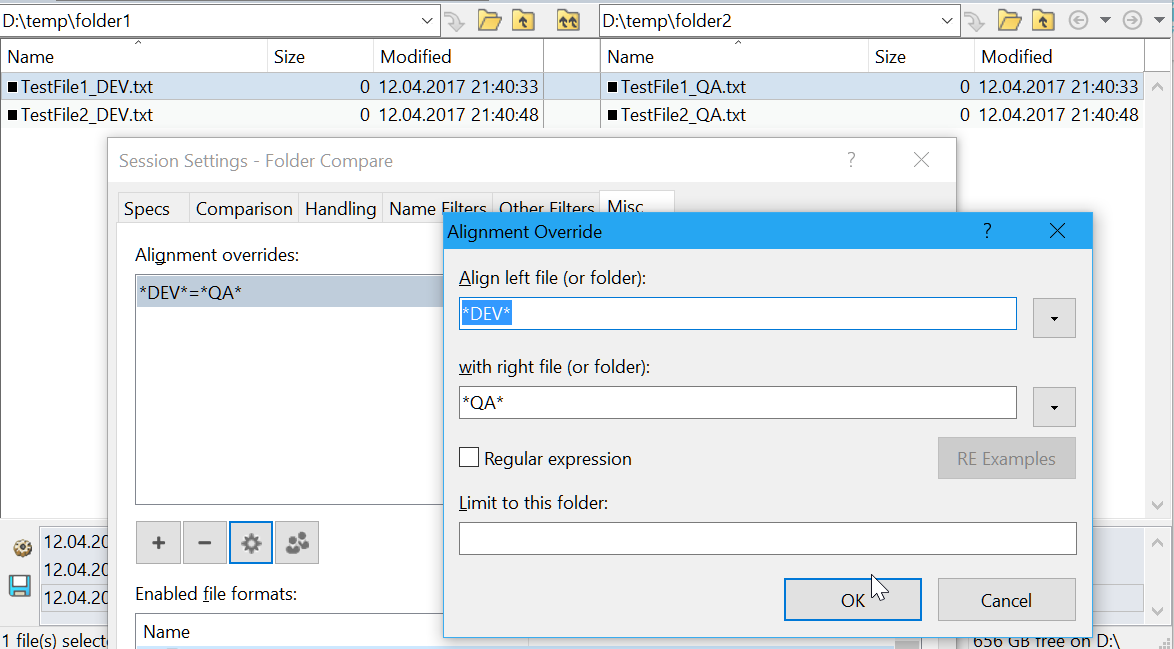This screenshot has width=1174, height=649.
Task: Click the file list scrollbar down arrow
Action: pos(1158,505)
